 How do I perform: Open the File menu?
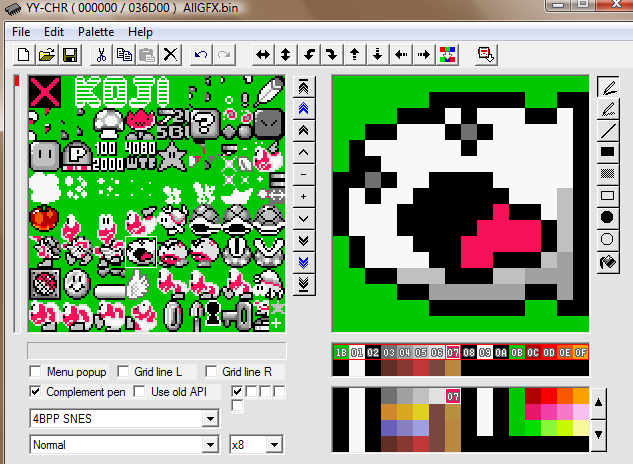[21, 32]
